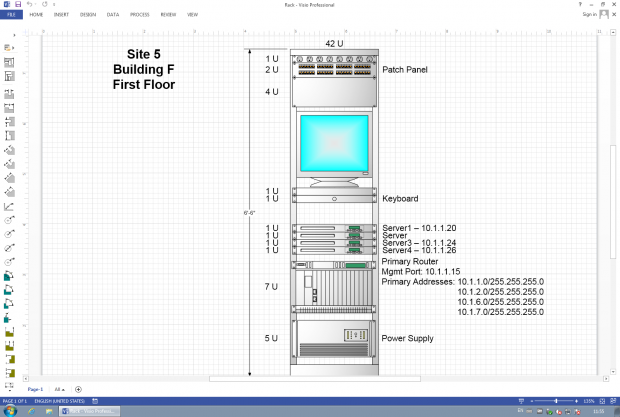
Task: Open File Explorer from the taskbar
Action: coord(49,411)
